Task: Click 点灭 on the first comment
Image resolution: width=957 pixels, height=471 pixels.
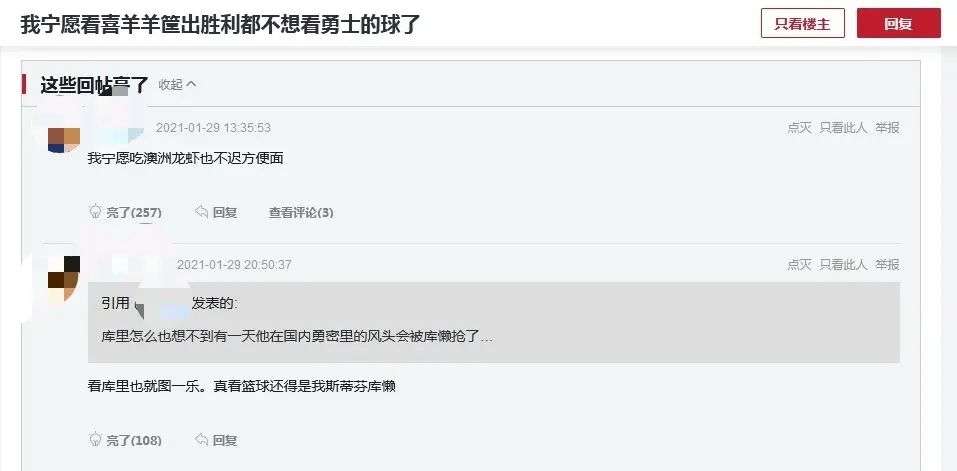Action: (800, 128)
